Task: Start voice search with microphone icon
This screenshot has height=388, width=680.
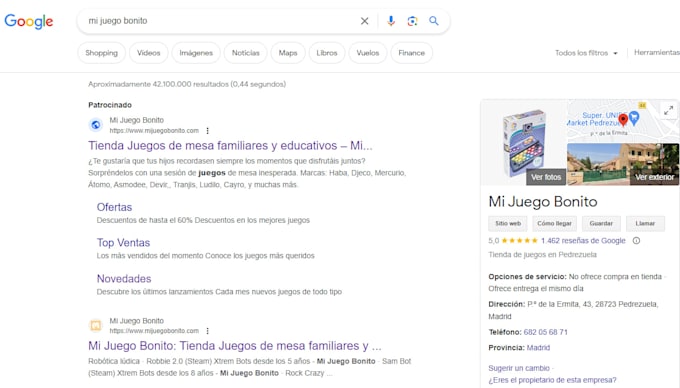Action: click(x=391, y=21)
